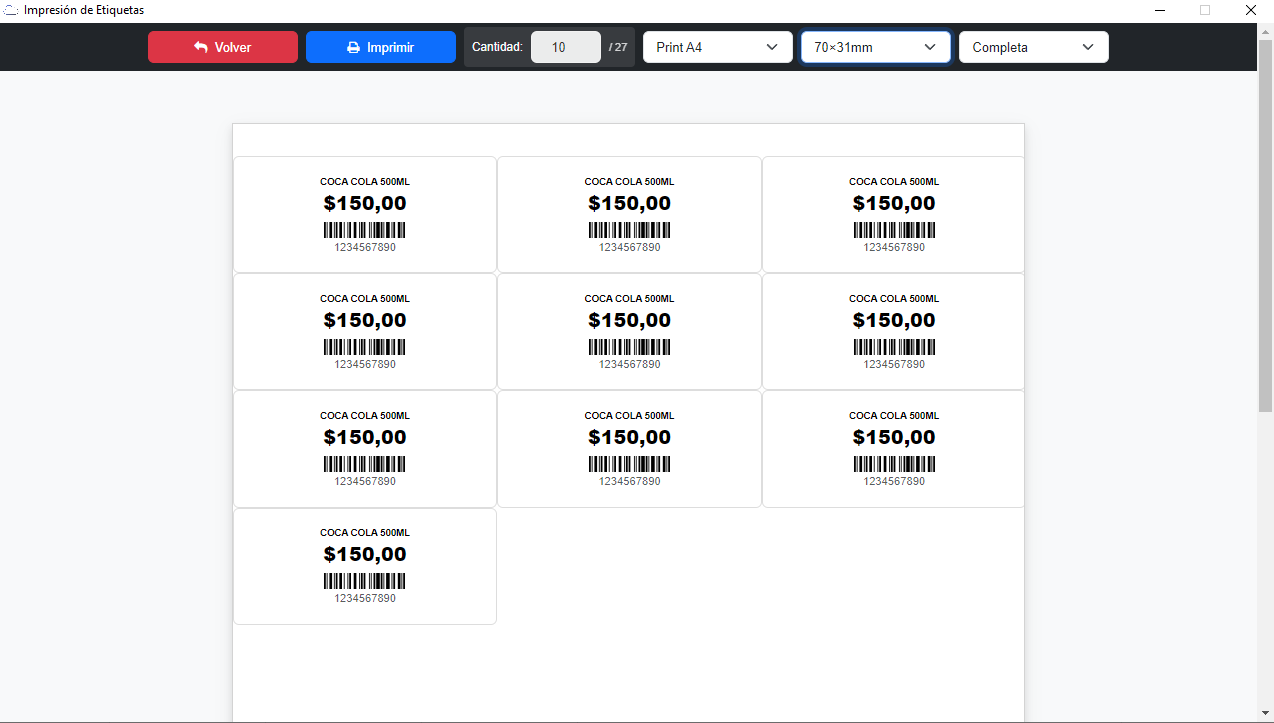Viewport: 1274px width, 723px height.
Task: Minimize the Impresión de Etiquetas window
Action: [1160, 10]
